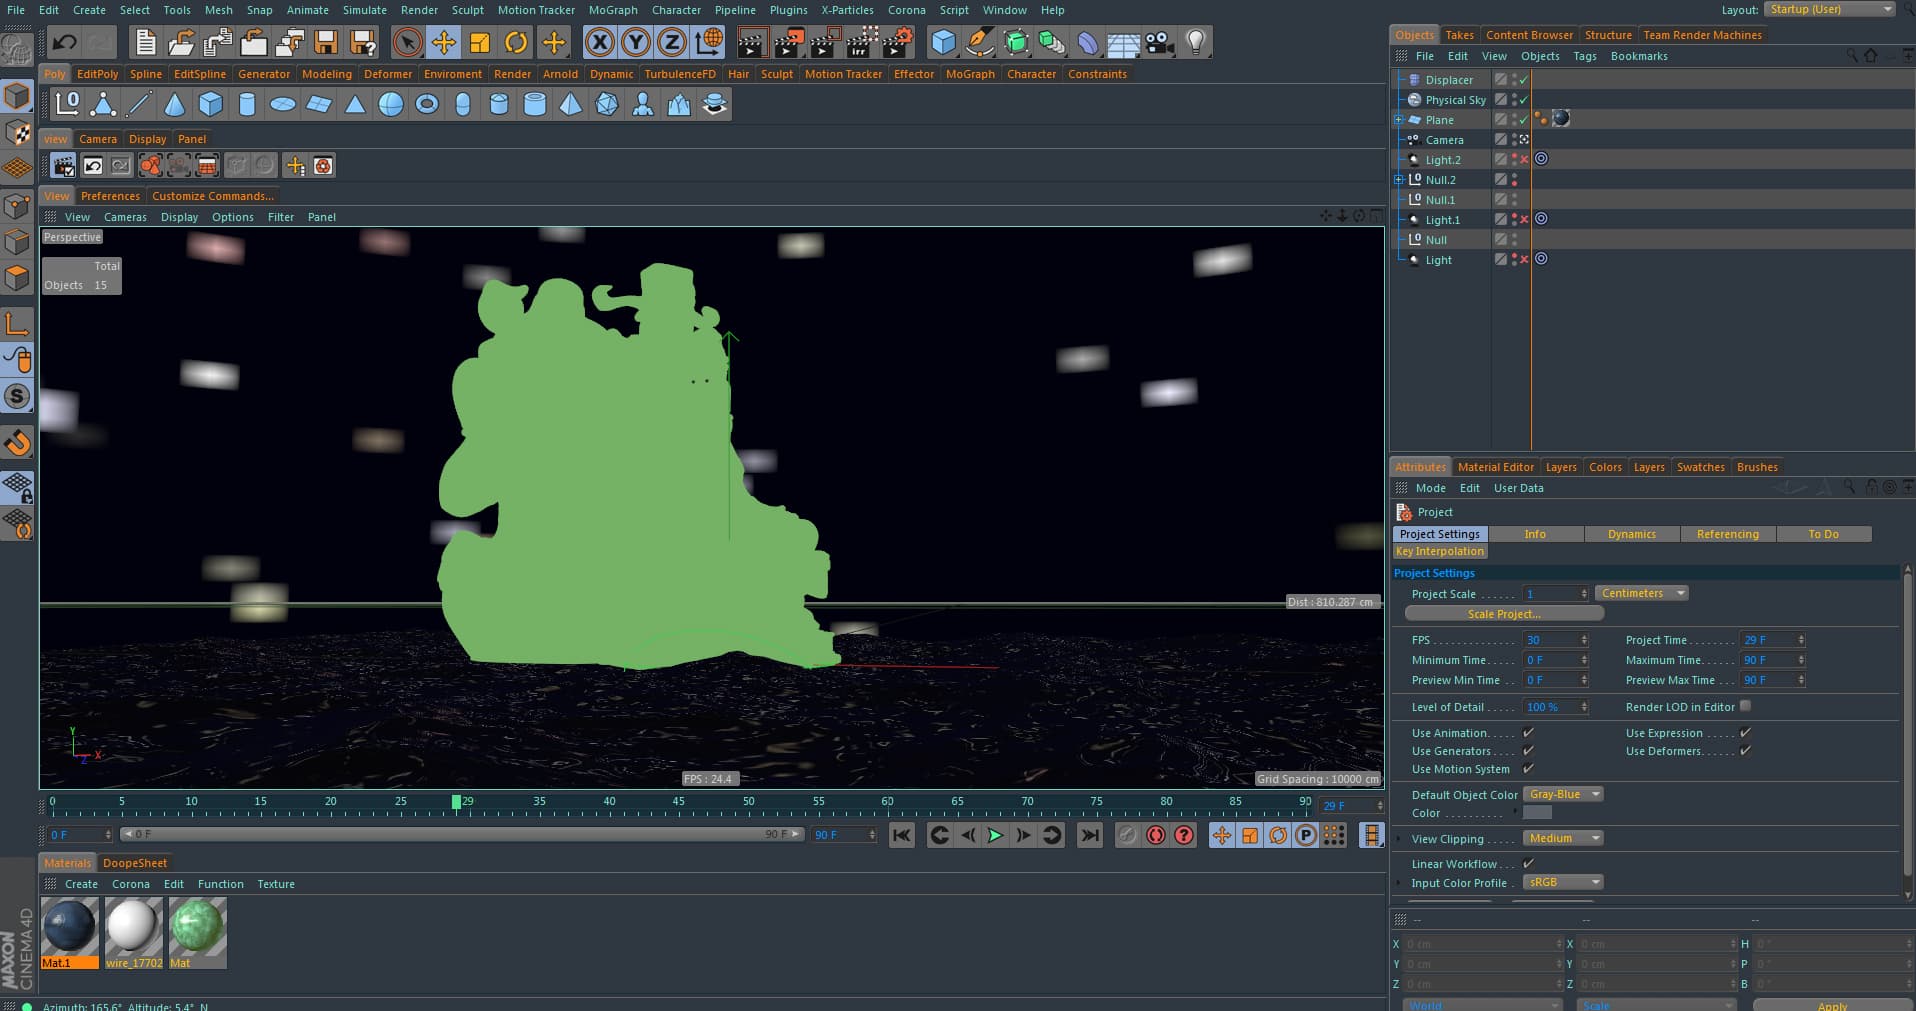
Task: Click the Apply button in coordinates
Action: [1832, 1005]
